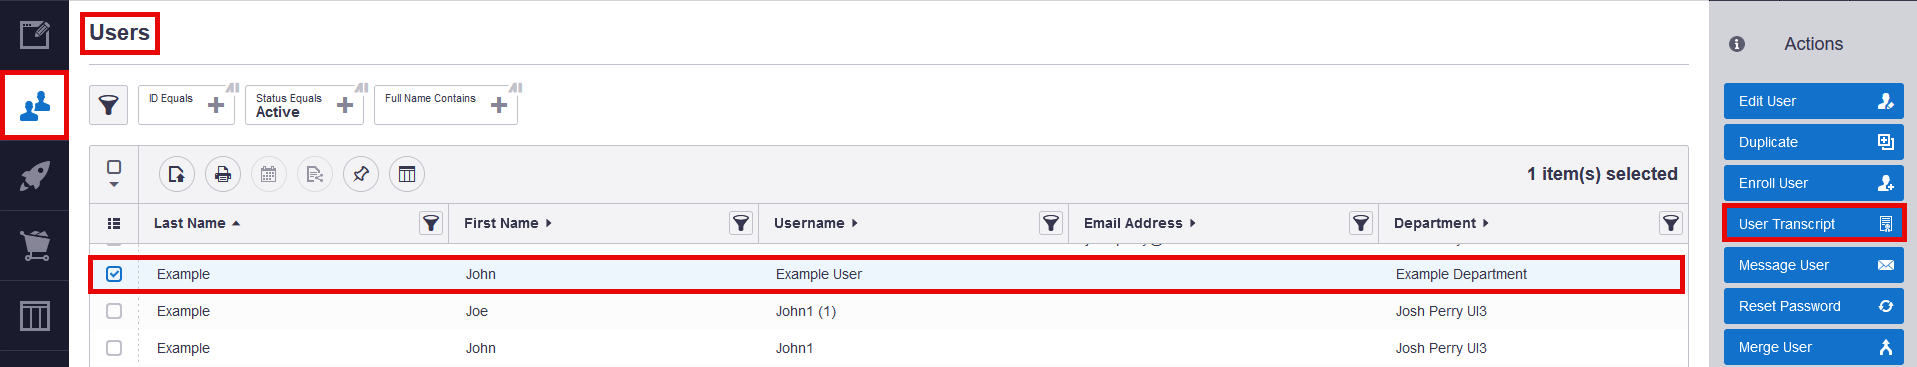Click the User Transcript action button
Screen dimensions: 1917x367
[1814, 224]
